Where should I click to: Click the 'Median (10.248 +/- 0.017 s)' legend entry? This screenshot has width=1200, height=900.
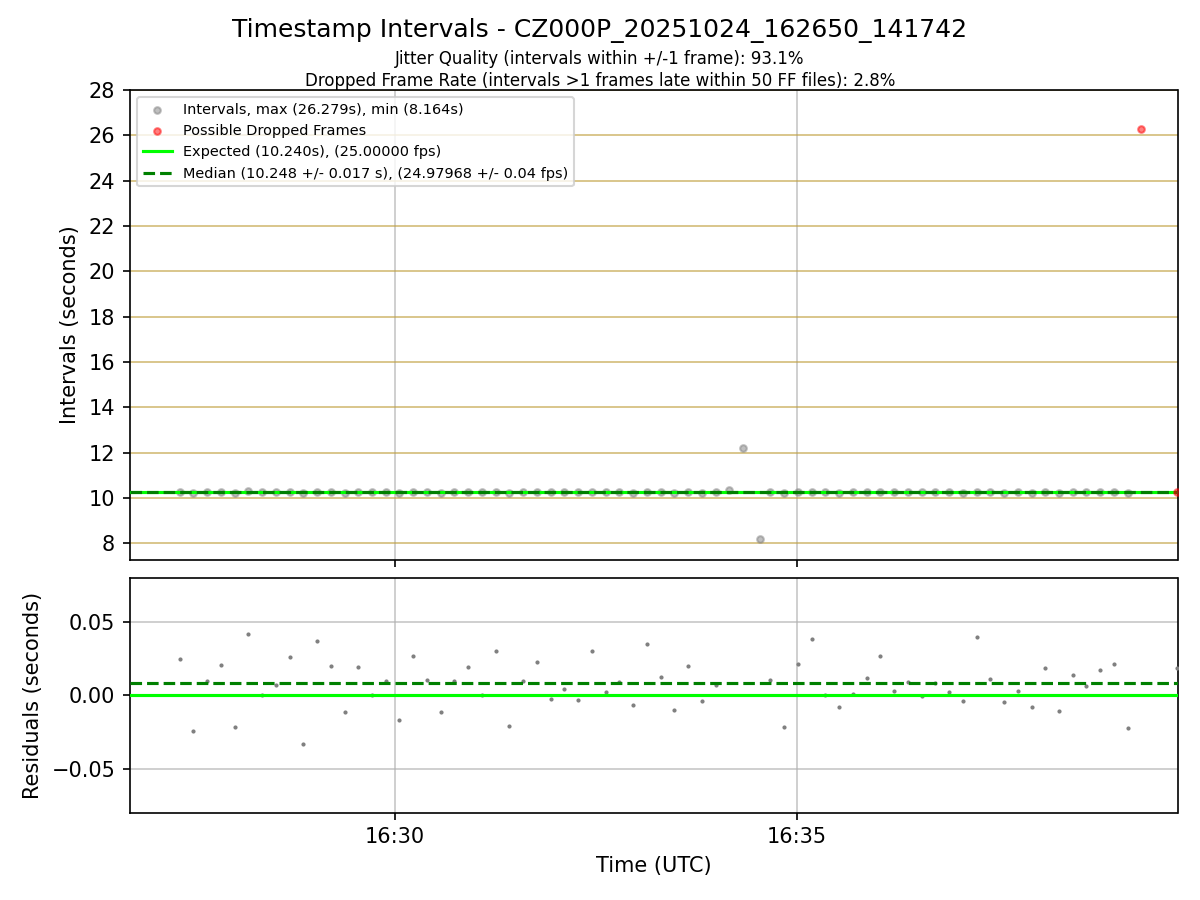pos(375,173)
